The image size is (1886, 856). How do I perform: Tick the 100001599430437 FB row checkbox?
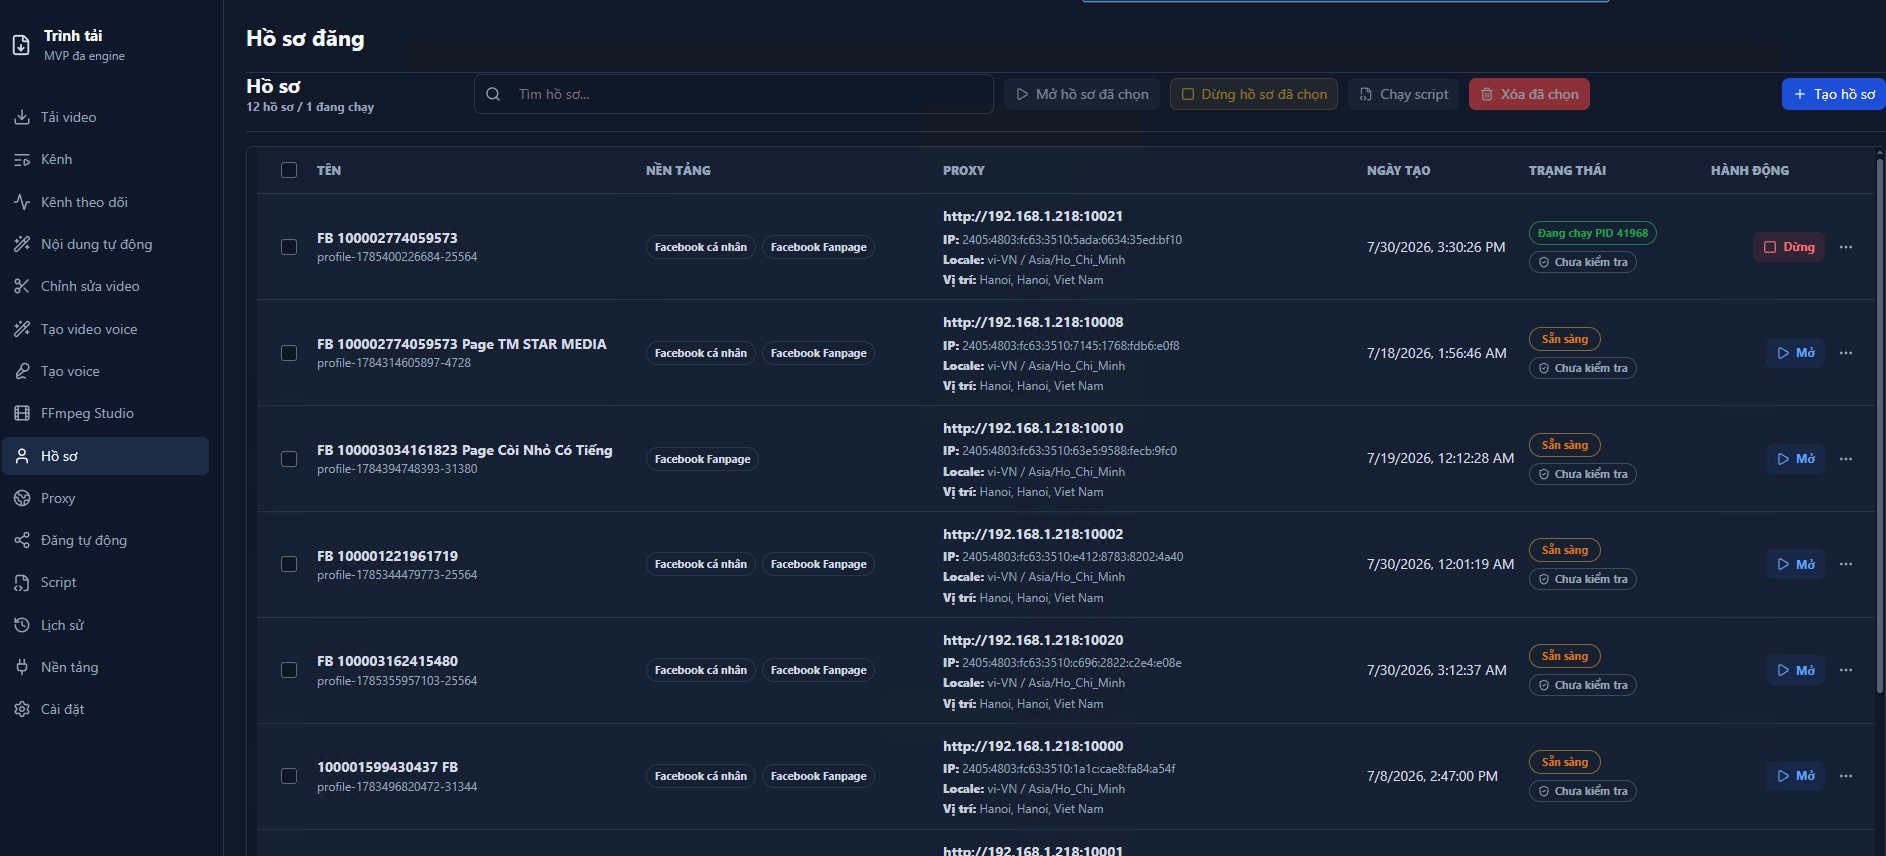click(x=289, y=776)
